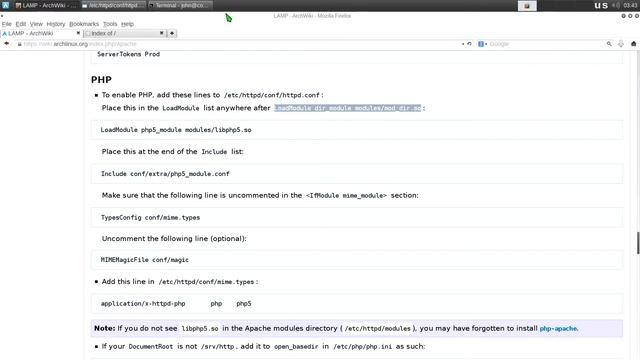Follow the php-apache link
The image size is (640, 360).
(x=558, y=329)
